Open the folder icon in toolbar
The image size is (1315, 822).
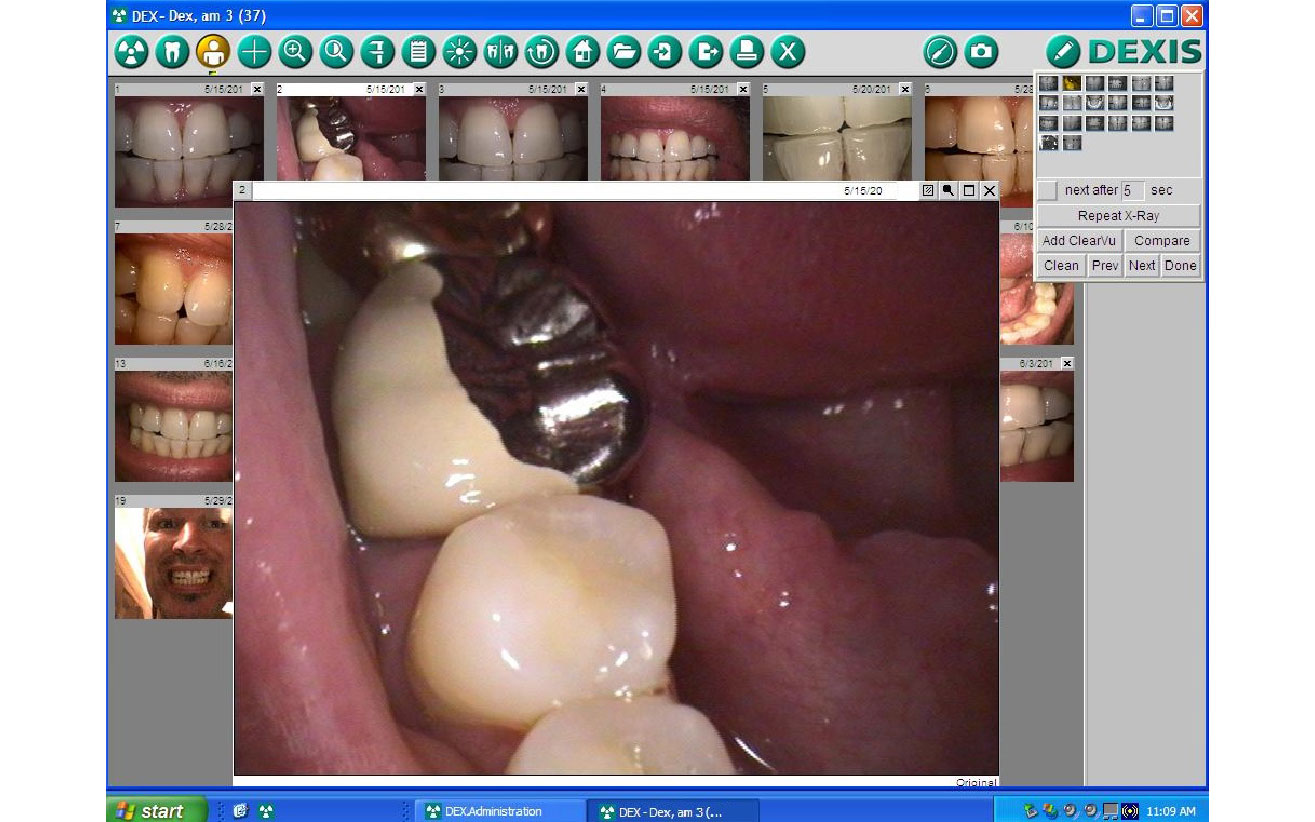click(623, 51)
